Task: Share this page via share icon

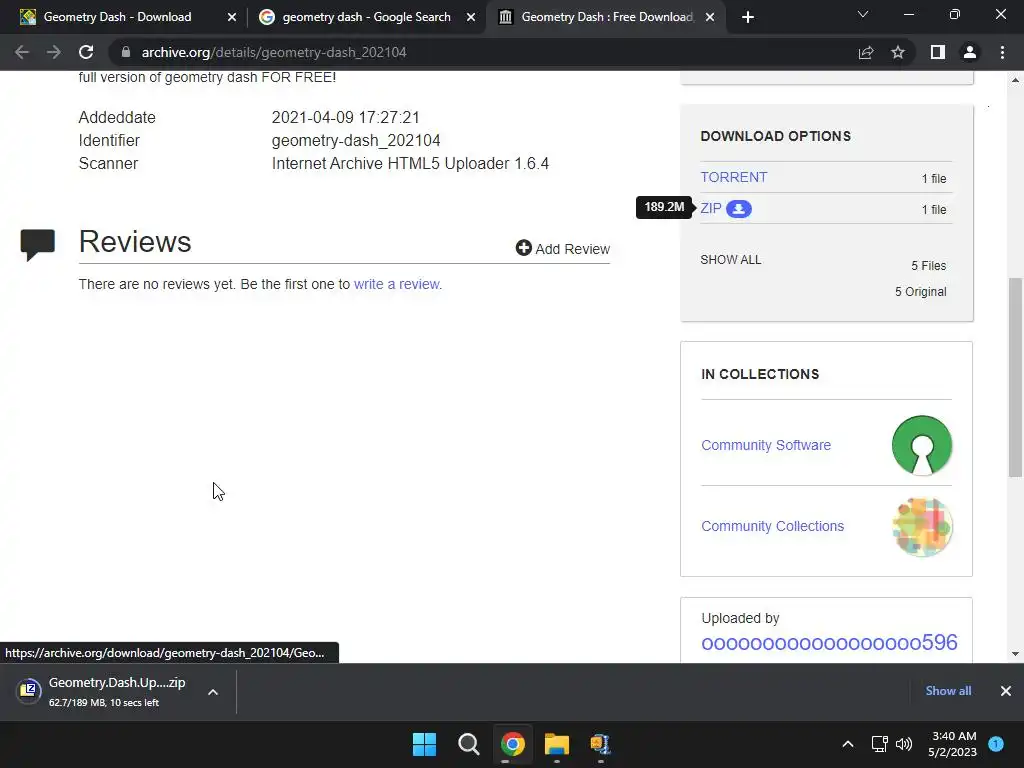Action: point(866,52)
